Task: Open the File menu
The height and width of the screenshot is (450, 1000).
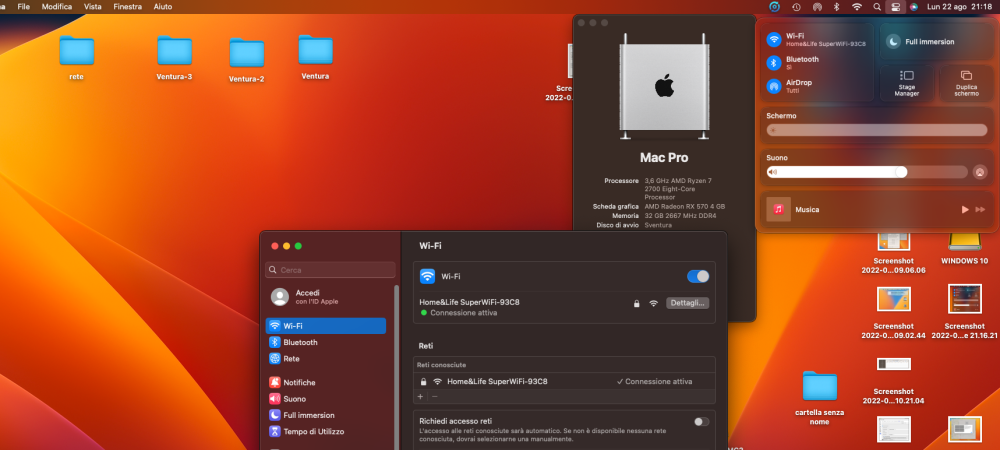Action: [24, 6]
